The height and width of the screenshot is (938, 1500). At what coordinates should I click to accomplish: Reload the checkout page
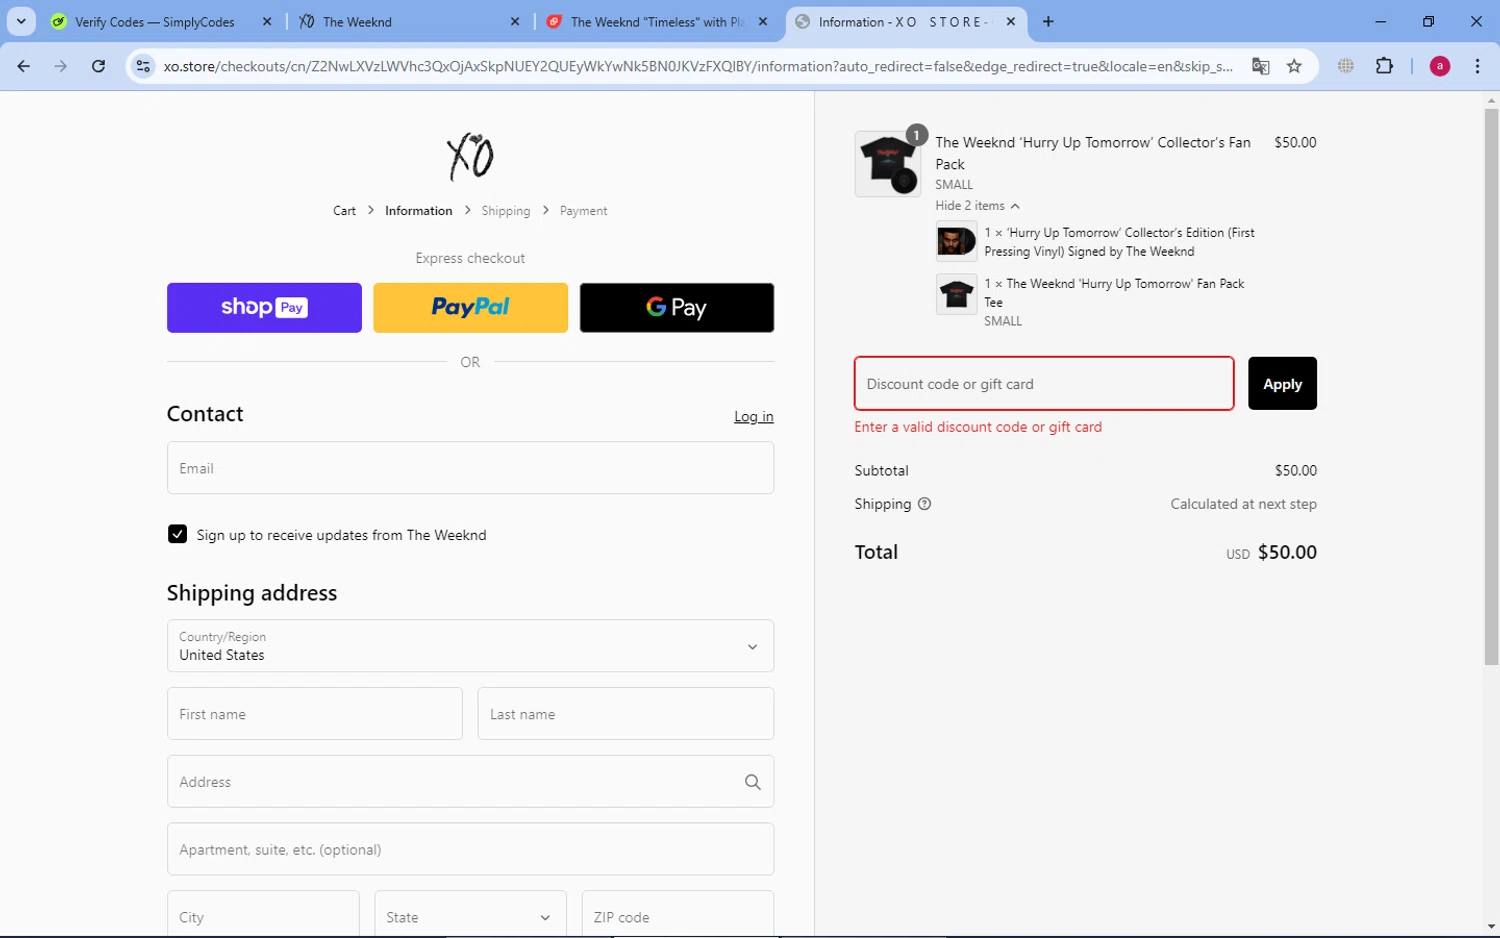pos(98,66)
